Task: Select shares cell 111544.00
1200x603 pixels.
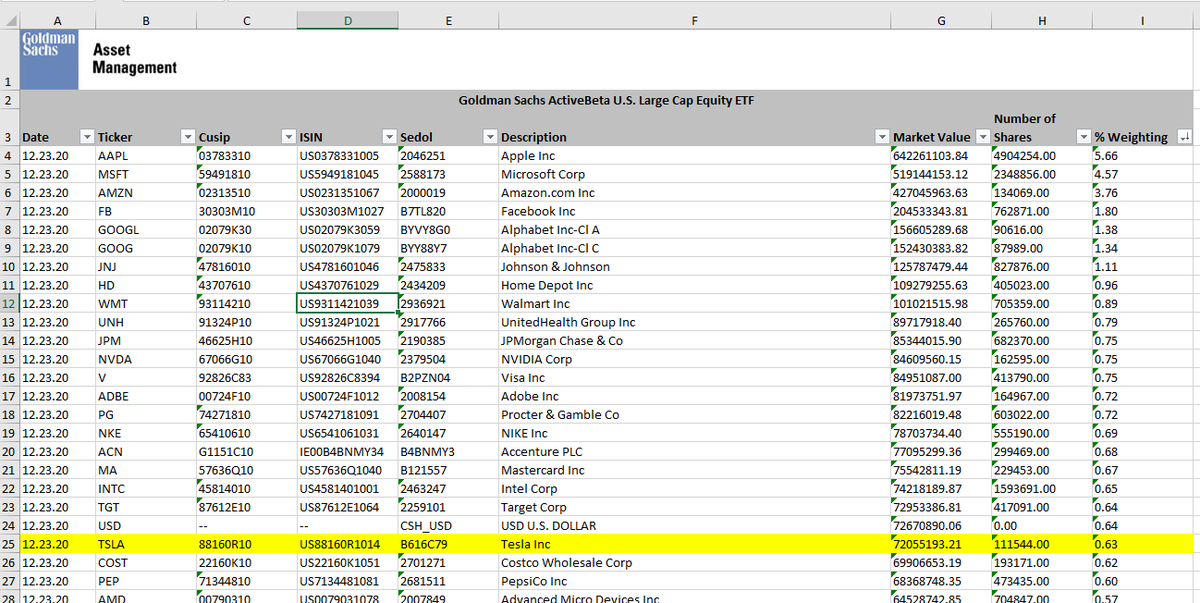Action: pos(1042,544)
